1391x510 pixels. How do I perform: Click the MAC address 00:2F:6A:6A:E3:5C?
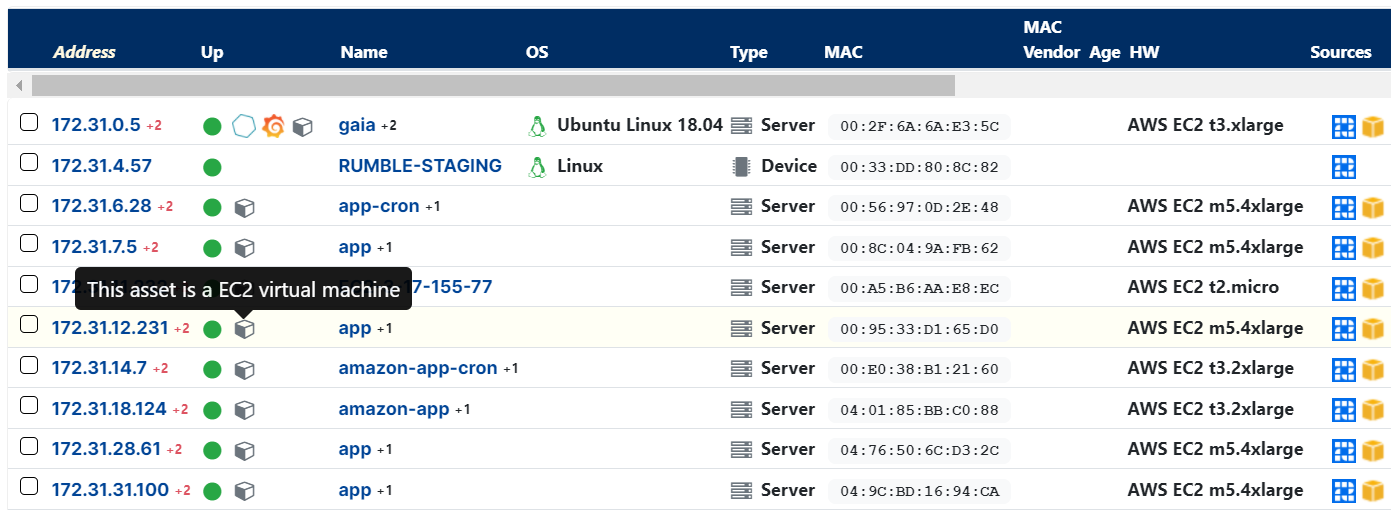919,126
